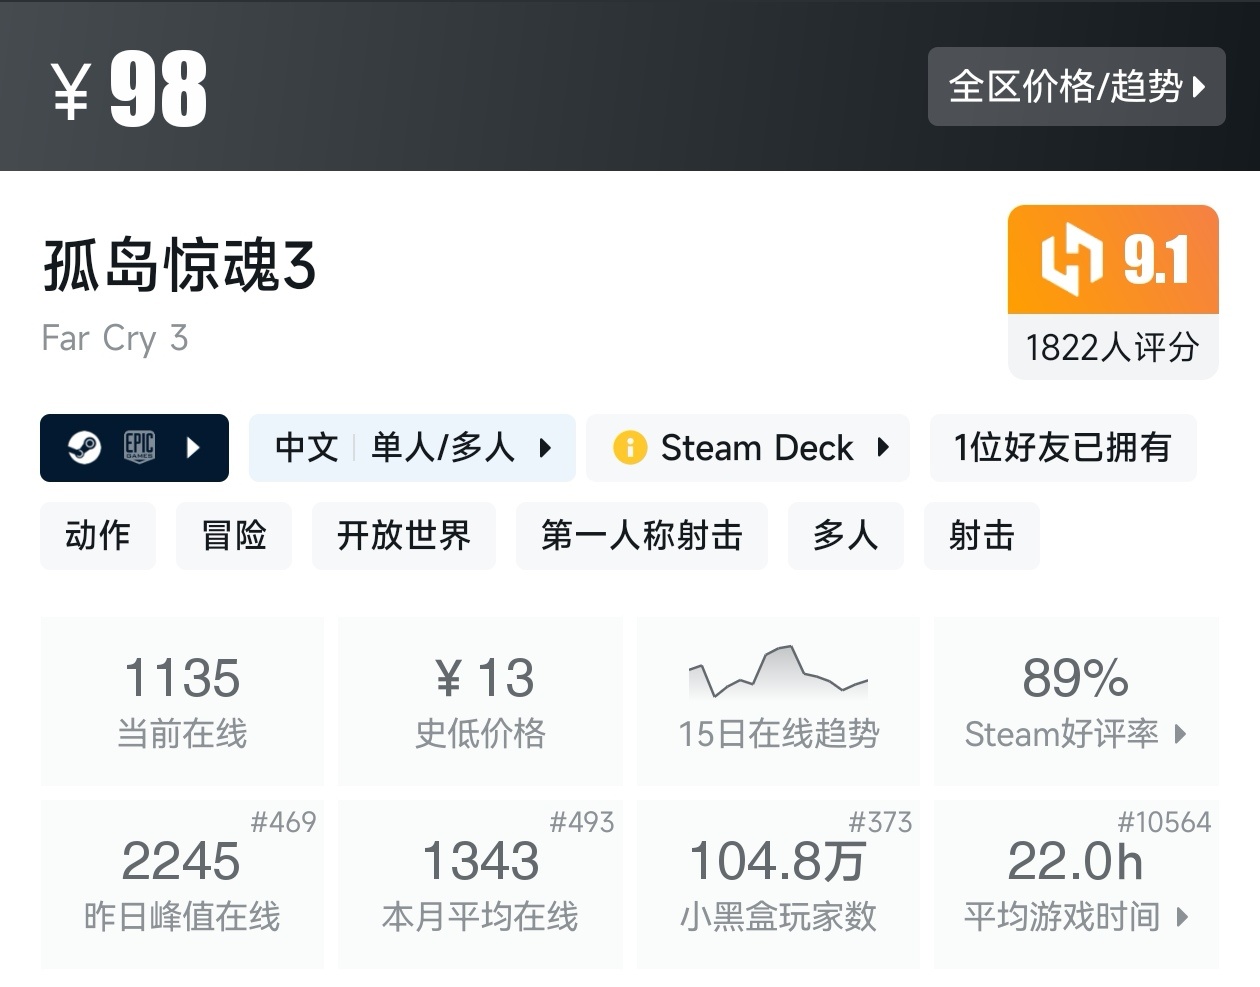
Task: Open the 昨日峰值在线 2245 card
Action: [182, 884]
